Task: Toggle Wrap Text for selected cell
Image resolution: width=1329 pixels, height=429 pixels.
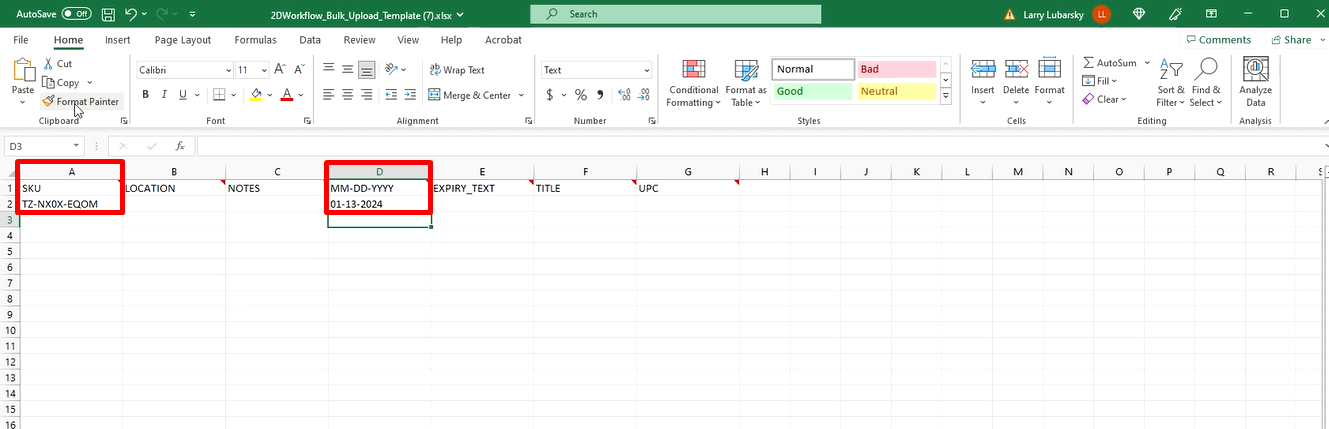Action: pyautogui.click(x=456, y=70)
